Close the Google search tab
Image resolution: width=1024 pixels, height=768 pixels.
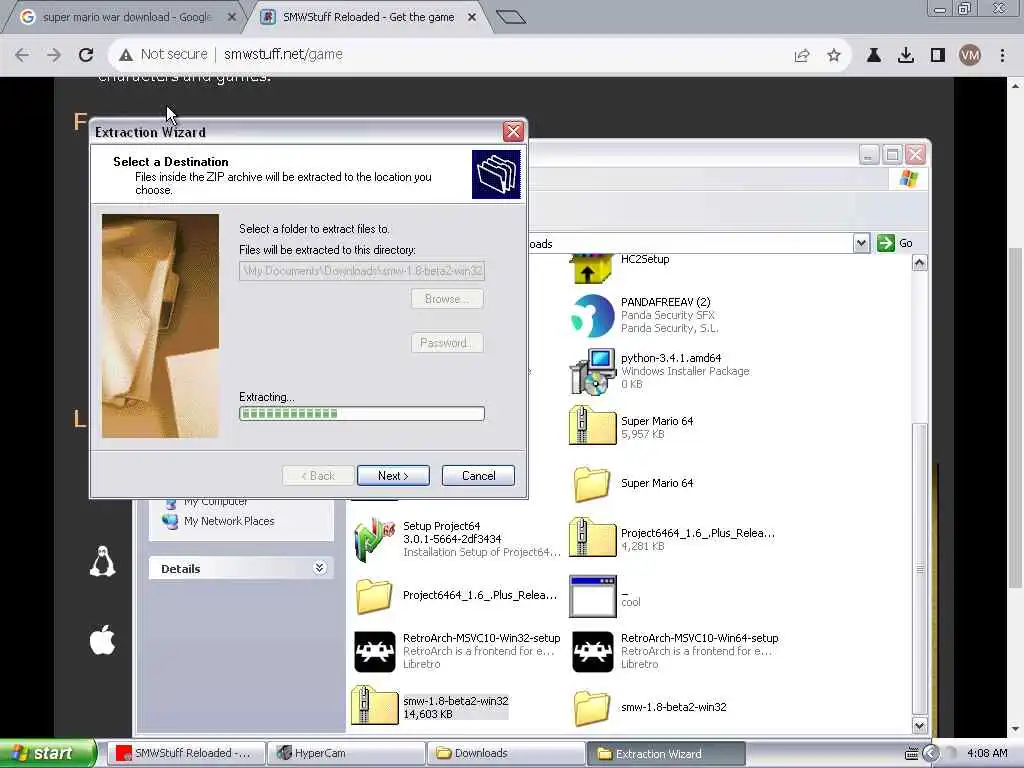click(x=231, y=18)
